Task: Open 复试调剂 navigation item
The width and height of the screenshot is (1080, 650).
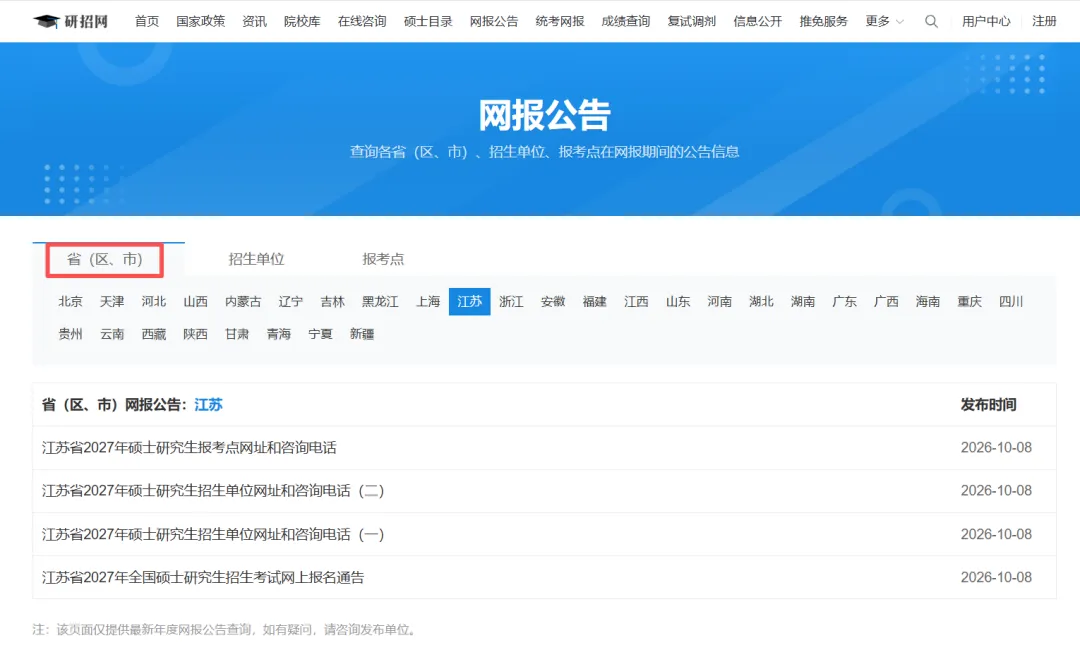Action: point(692,21)
